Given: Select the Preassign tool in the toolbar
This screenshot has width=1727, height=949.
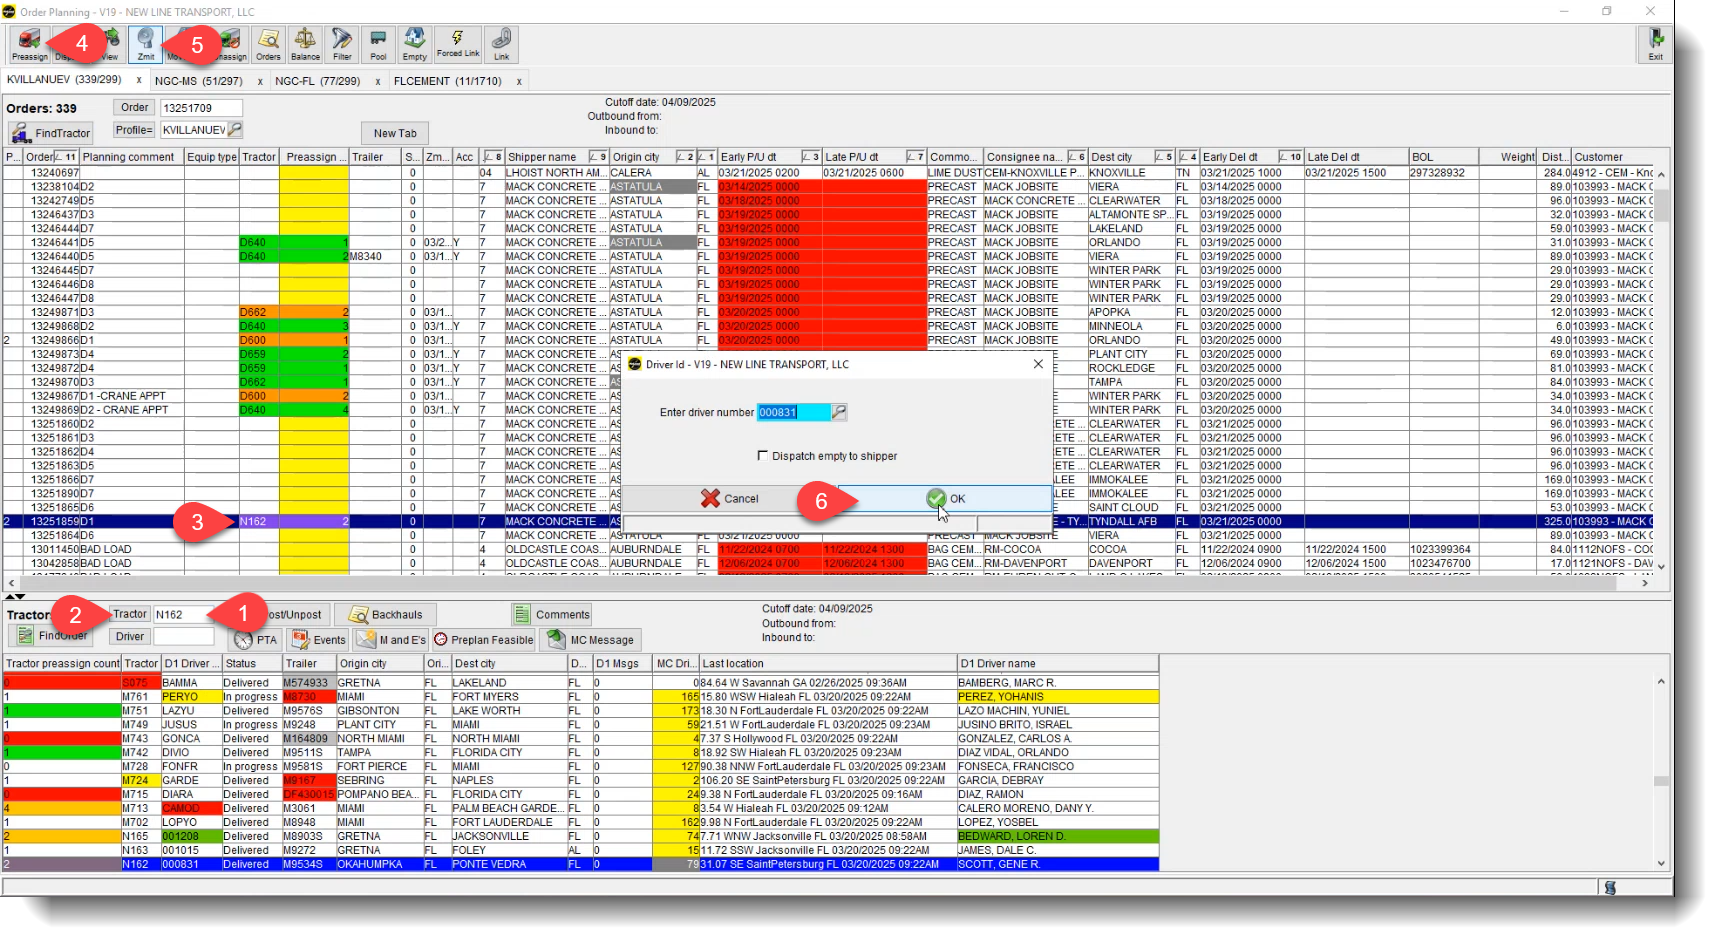Looking at the screenshot, I should point(27,44).
